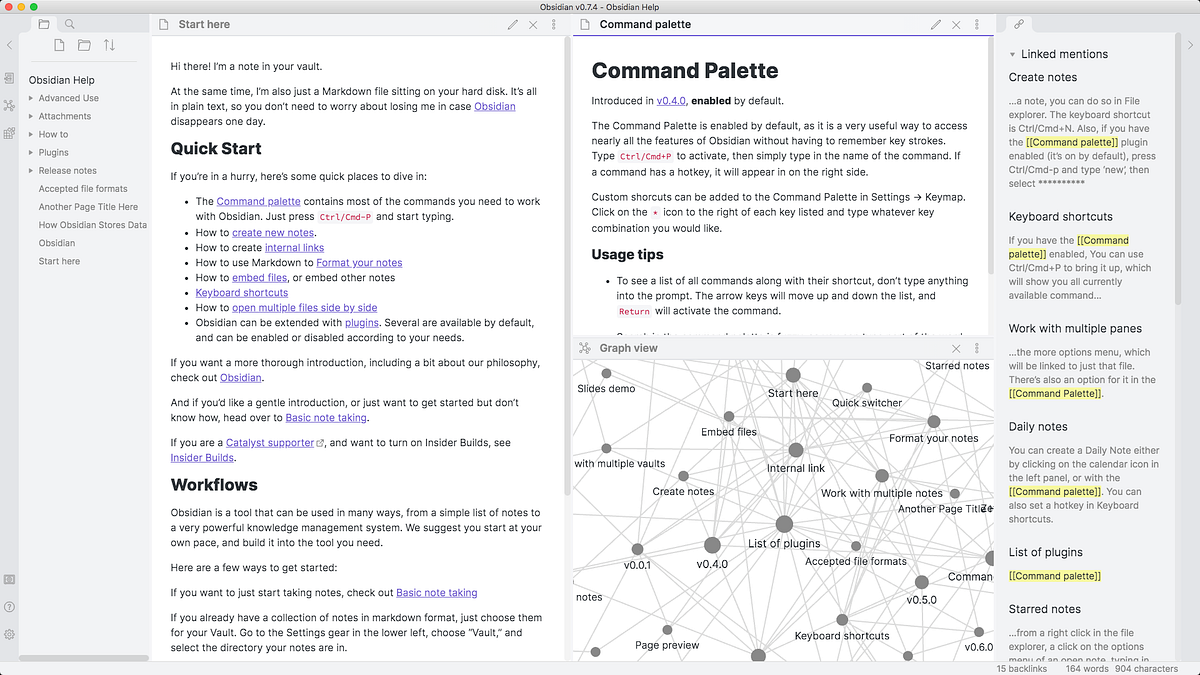Toggle edit mode with the pencil on Start here
Viewport: 1200px width, 675px height.
coord(513,24)
